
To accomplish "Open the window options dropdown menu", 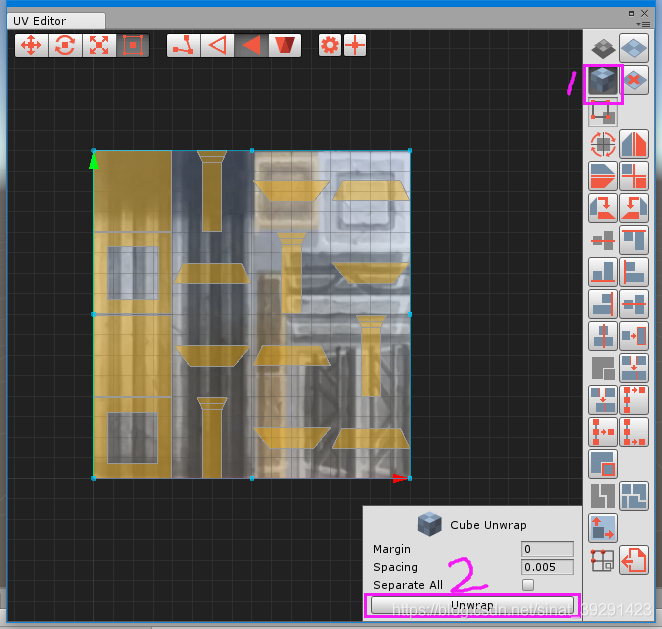I will point(643,24).
